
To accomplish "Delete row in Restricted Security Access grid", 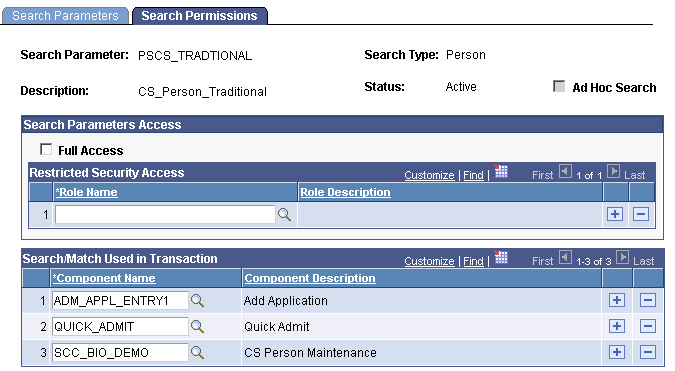I will 641,214.
